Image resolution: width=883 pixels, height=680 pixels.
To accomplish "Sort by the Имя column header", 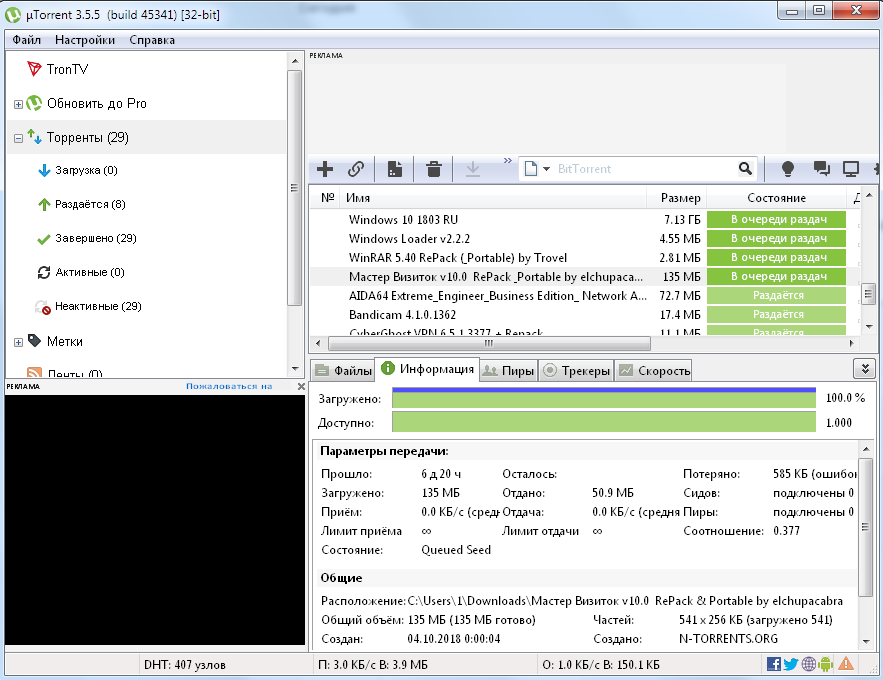I will coord(493,198).
